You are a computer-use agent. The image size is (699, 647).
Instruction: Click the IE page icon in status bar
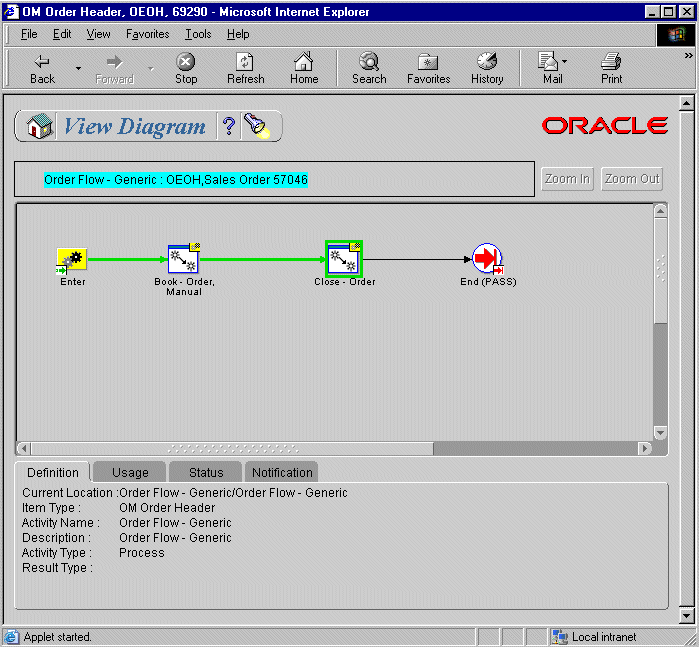[x=11, y=637]
